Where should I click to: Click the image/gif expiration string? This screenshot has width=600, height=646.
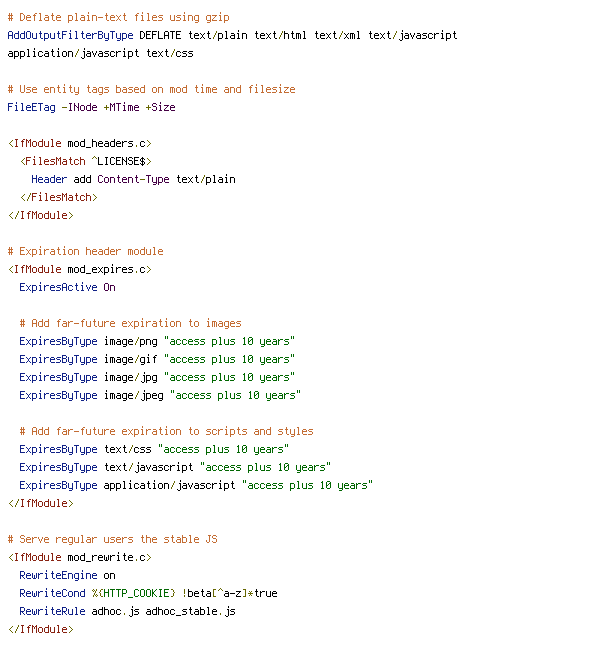230,360
